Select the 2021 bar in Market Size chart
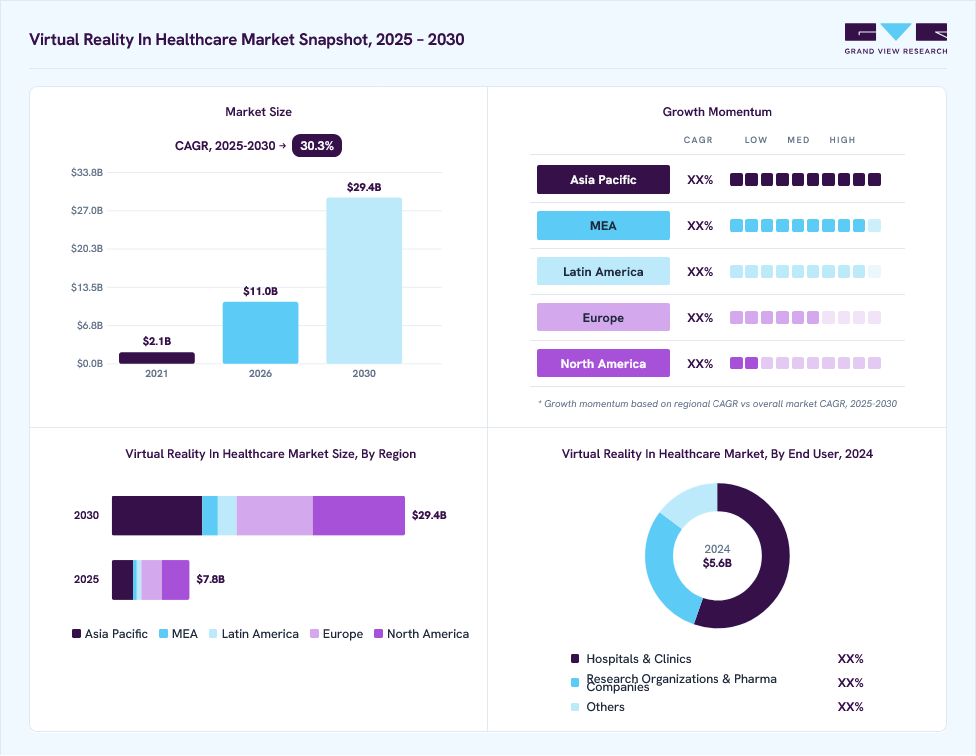The height and width of the screenshot is (756, 976). click(157, 358)
